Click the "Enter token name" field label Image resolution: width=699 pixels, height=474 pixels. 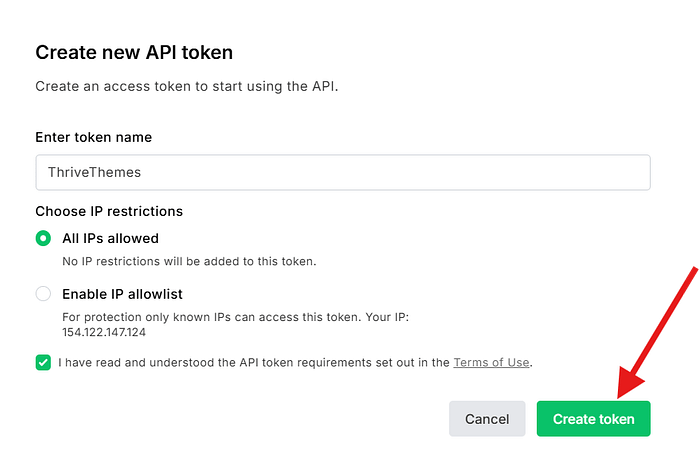point(93,137)
